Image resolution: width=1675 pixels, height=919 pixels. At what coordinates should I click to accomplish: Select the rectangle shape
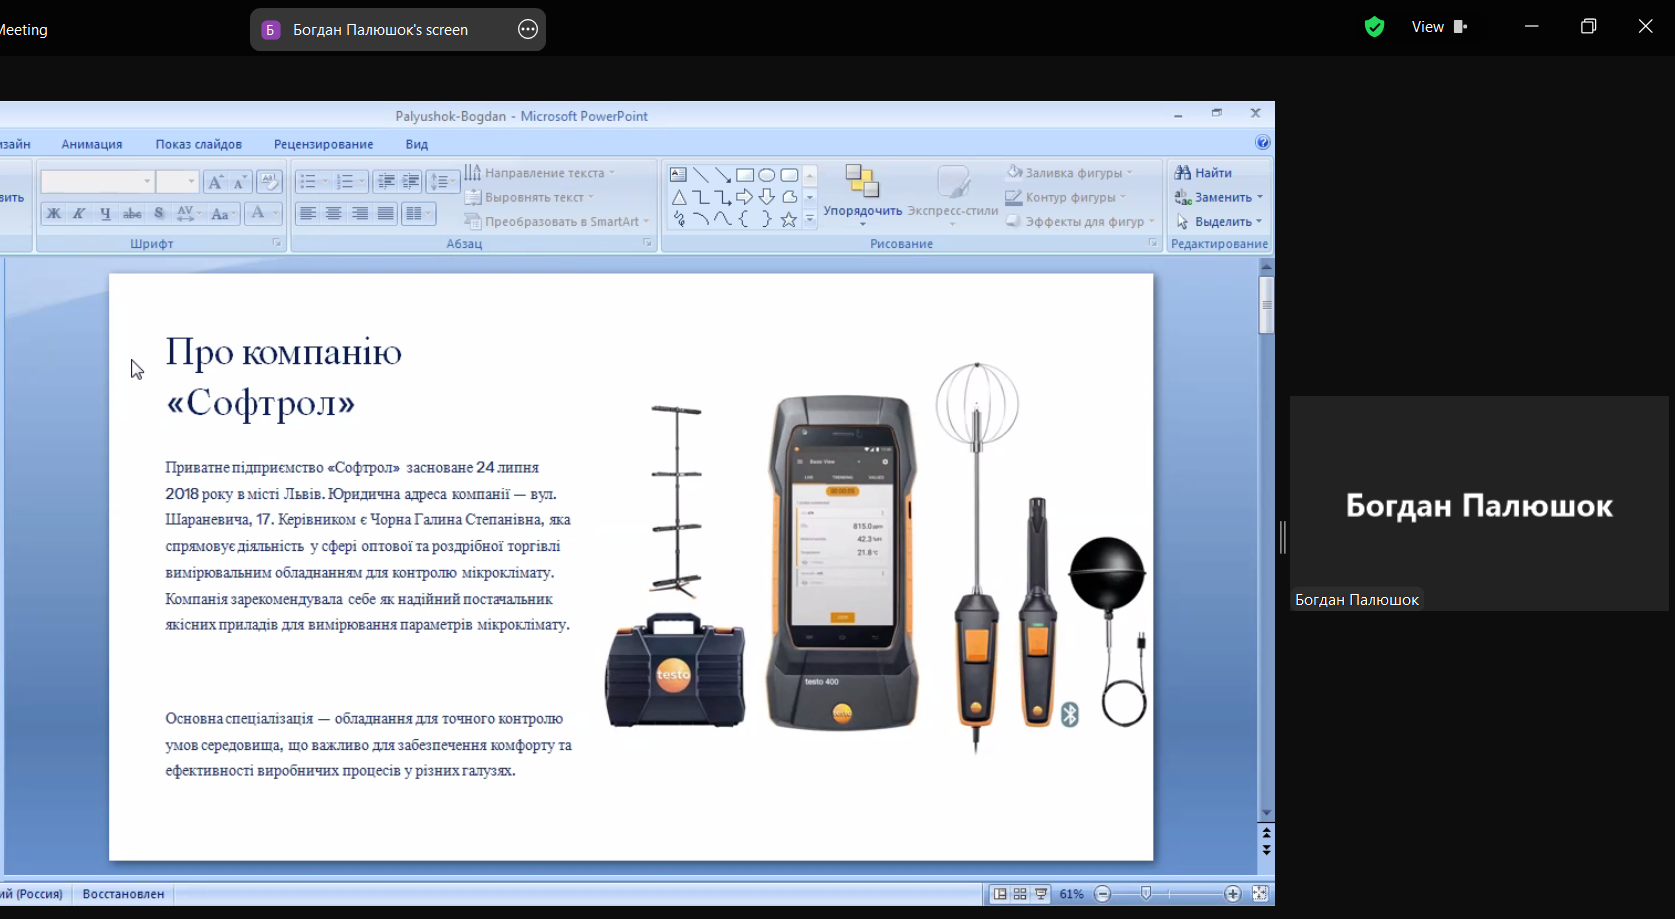(x=745, y=174)
